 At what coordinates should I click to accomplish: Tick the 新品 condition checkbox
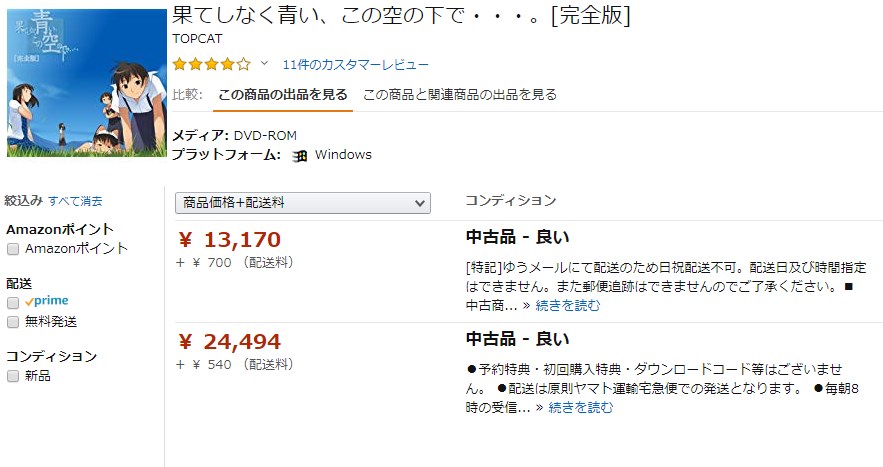click(x=13, y=376)
